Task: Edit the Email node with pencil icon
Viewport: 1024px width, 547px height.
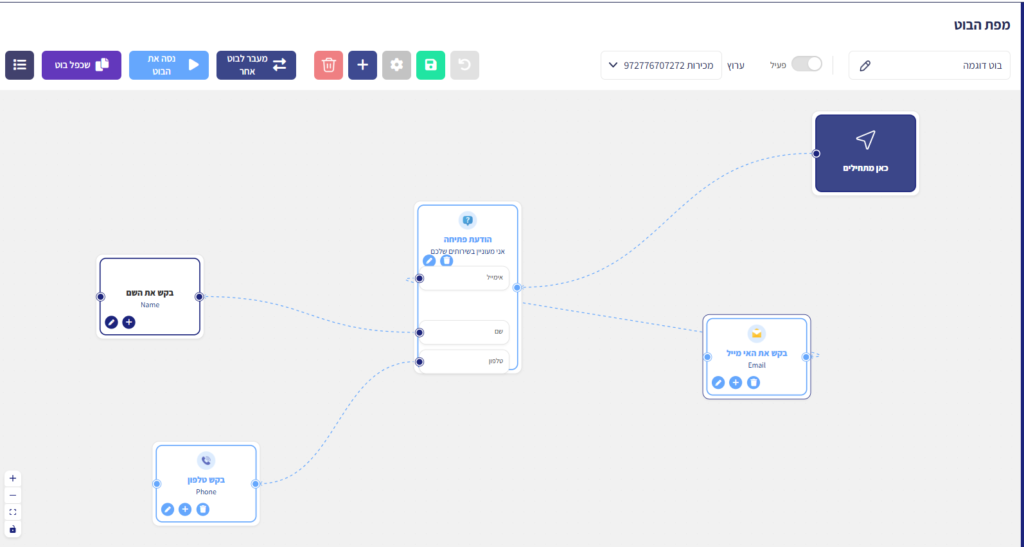Action: 718,383
